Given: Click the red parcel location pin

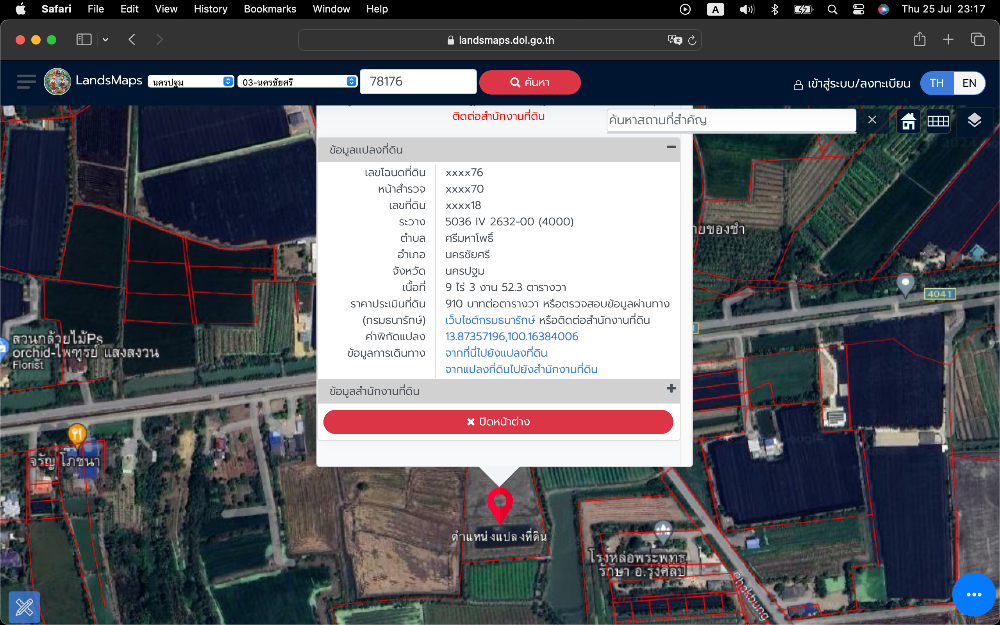Looking at the screenshot, I should point(499,504).
